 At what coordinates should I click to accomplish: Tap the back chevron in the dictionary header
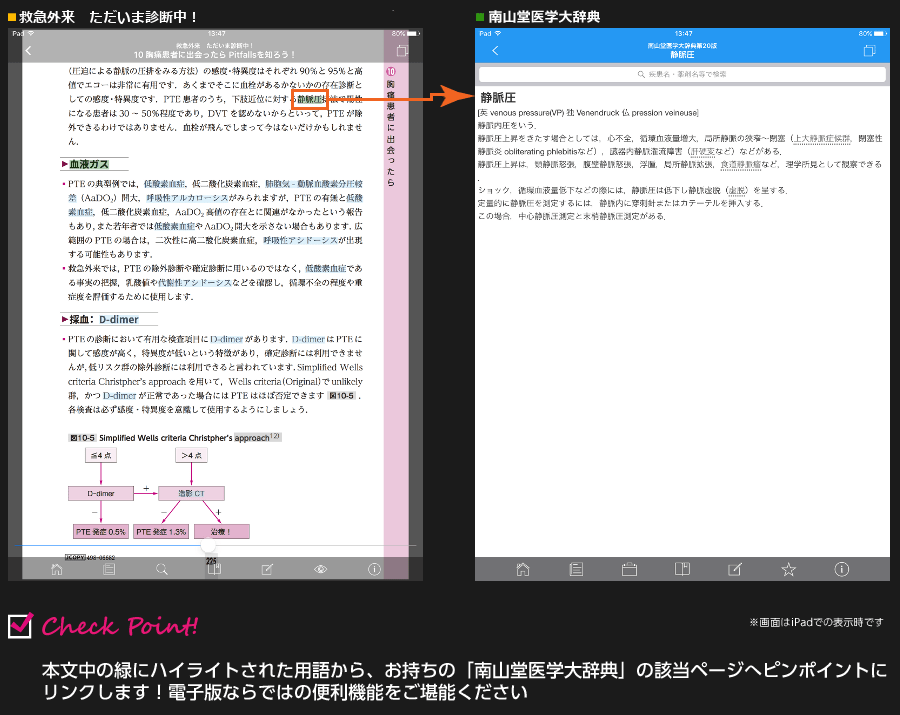click(495, 50)
